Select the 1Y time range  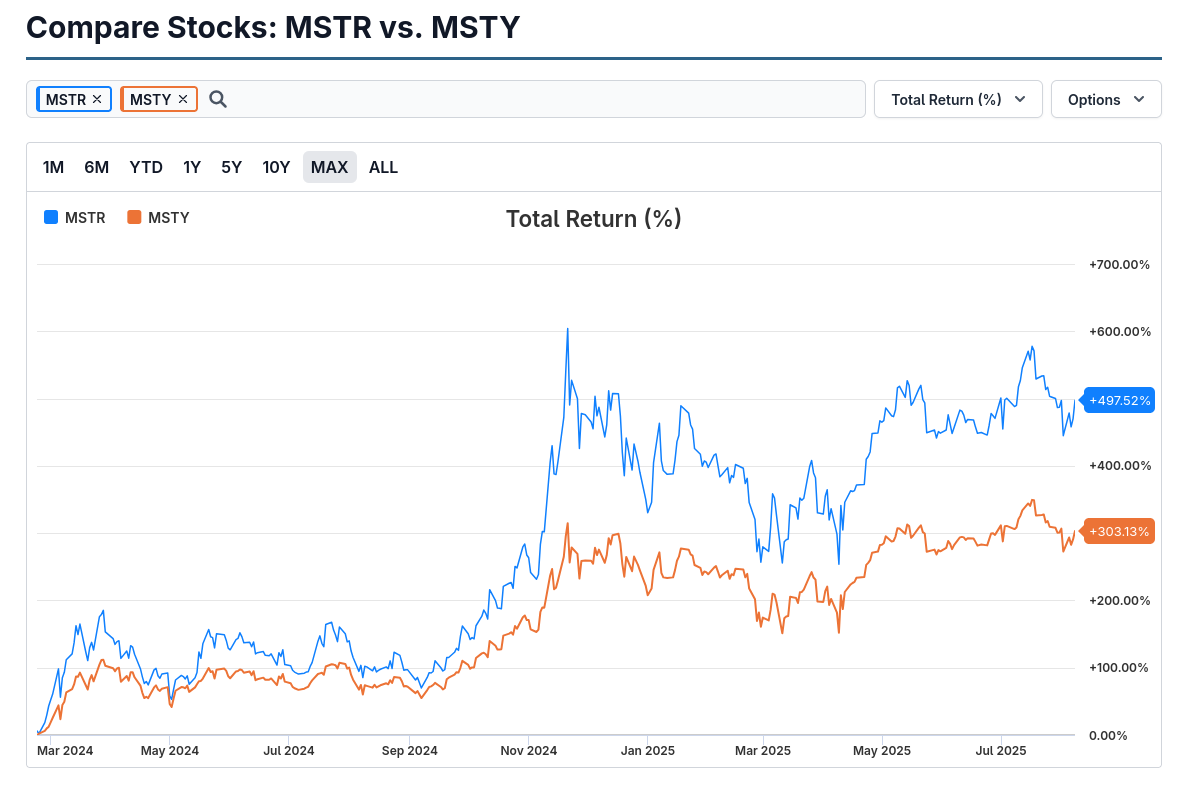click(x=192, y=167)
